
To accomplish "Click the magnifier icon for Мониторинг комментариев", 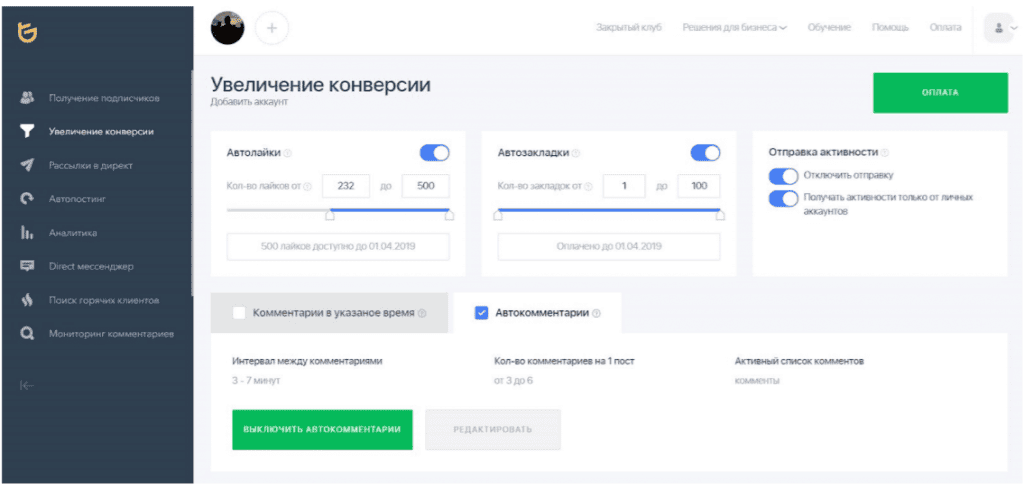I will click(27, 334).
